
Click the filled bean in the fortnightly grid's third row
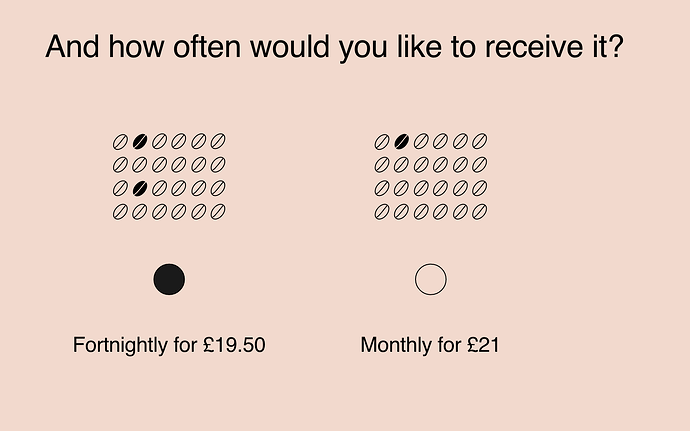pos(140,188)
